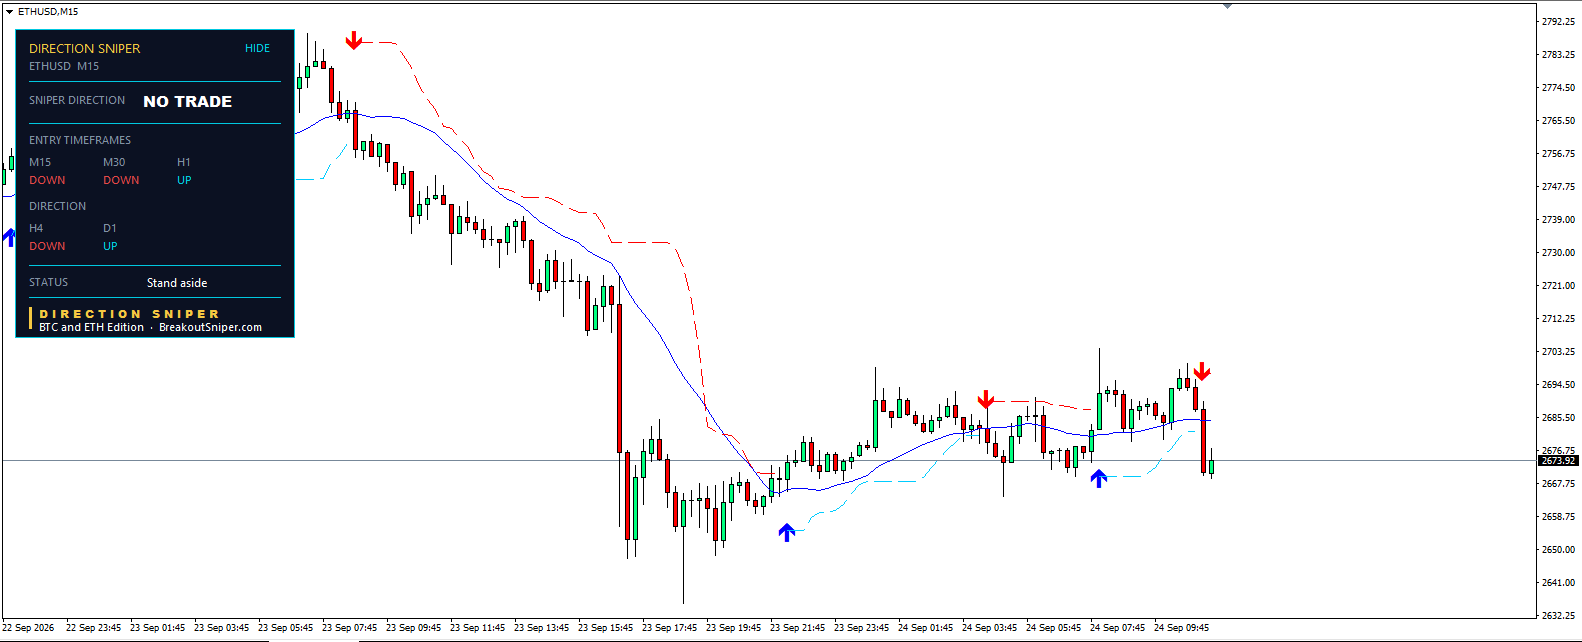Screen dimensions: 1582x642
Task: Click the '23 Sep 15:45' time axis label
Action: [x=605, y=628]
